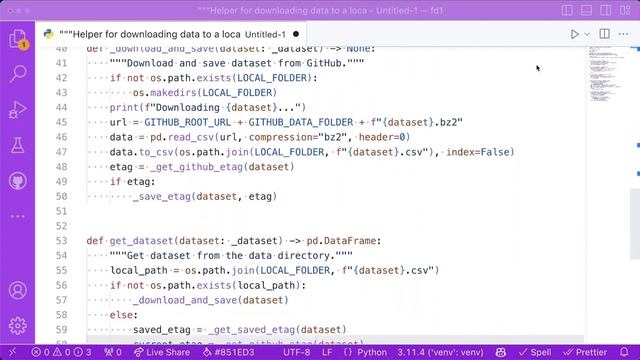640x360 pixels.
Task: Click 'local_path' variable on line 55
Action: (x=138, y=271)
